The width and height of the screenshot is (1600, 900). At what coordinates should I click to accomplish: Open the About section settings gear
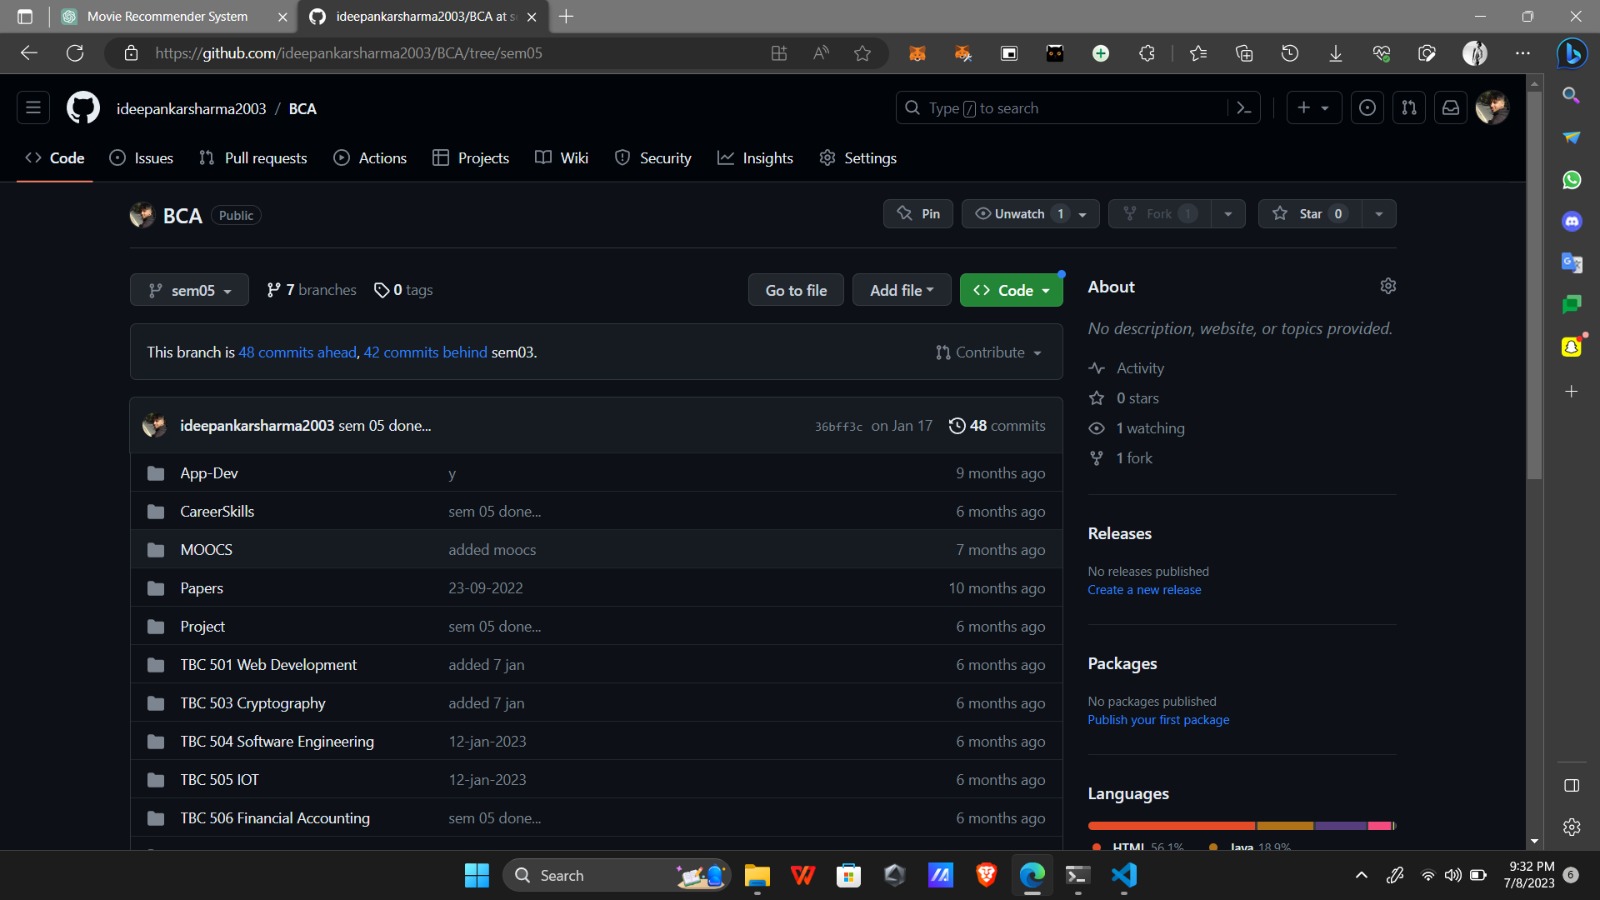click(x=1388, y=286)
